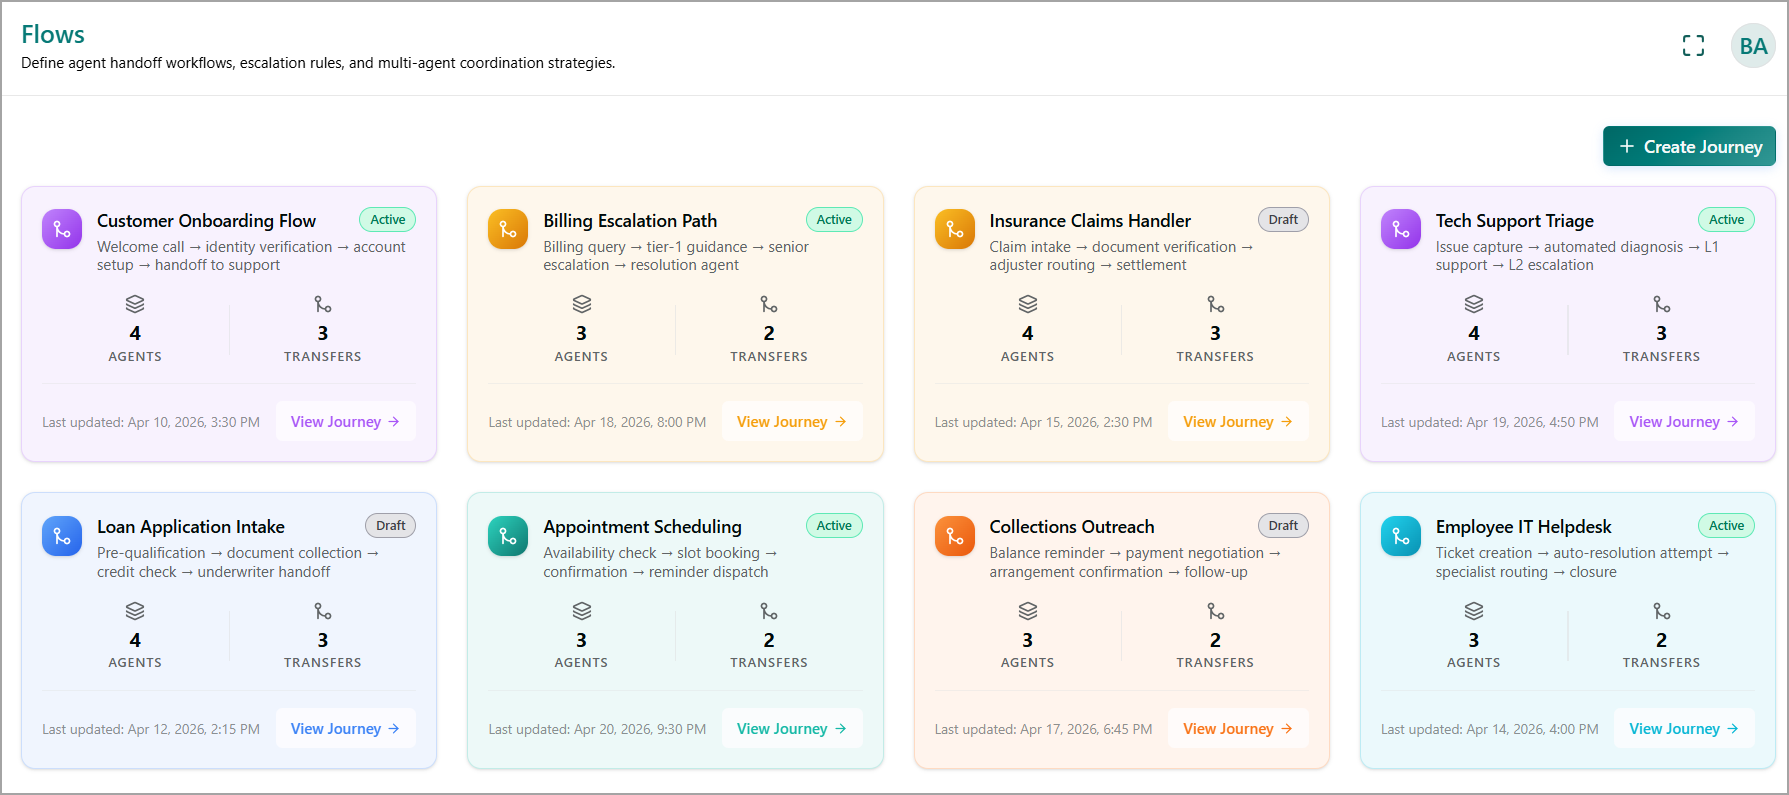Click "Last updated: Apr 19, 2026, 4:50 PM" text

1490,423
